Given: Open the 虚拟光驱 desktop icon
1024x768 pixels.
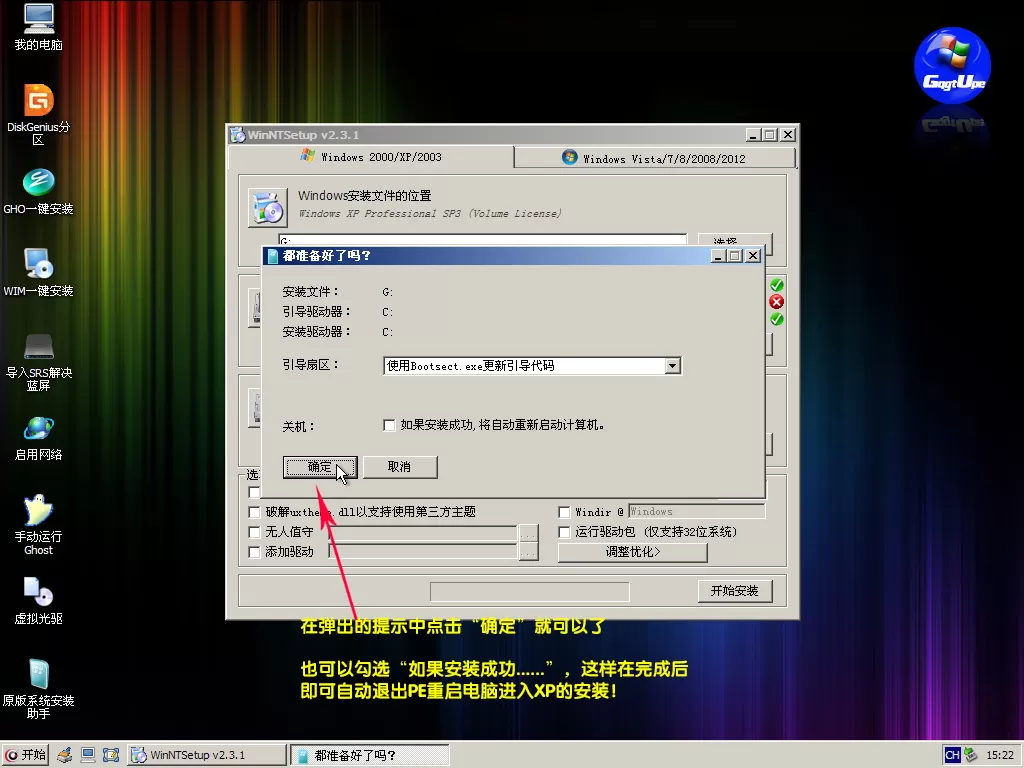Looking at the screenshot, I should point(38,593).
